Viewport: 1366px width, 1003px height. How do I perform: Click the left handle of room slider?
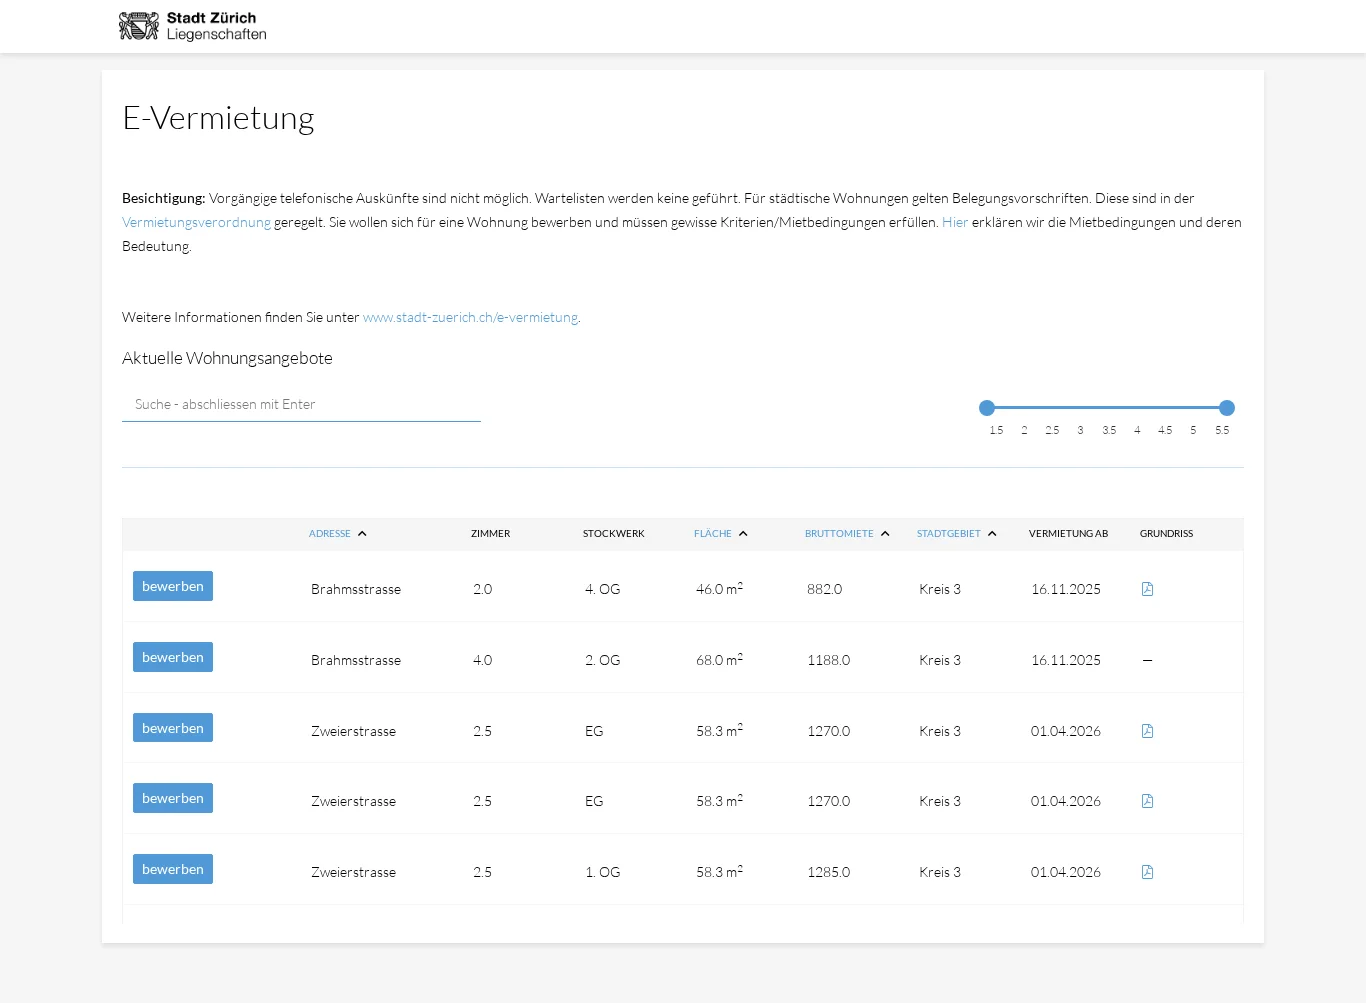pos(987,408)
